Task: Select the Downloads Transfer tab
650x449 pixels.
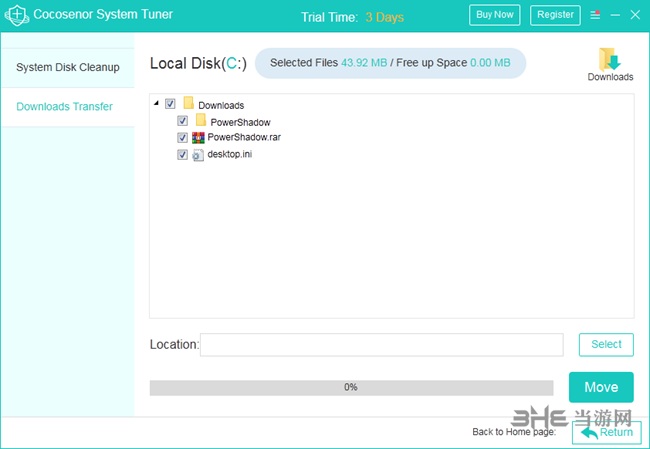Action: coord(68,107)
